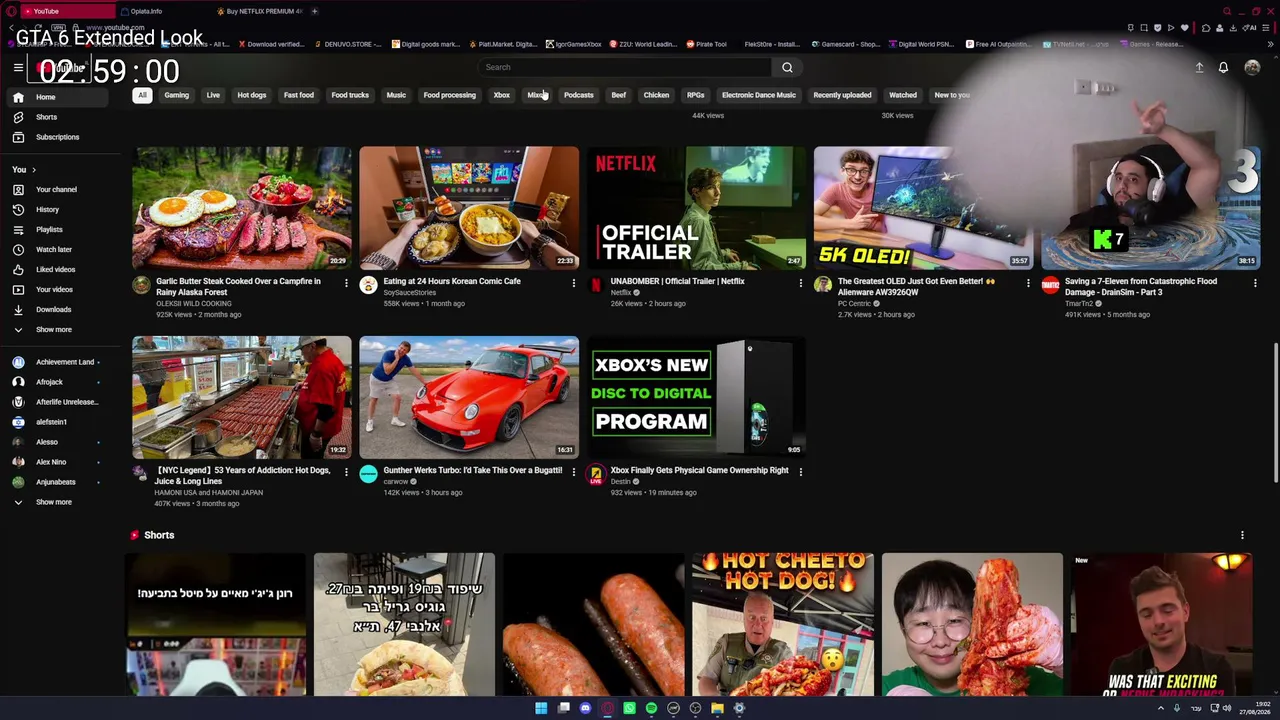Open Discord from the taskbar
The image size is (1280, 720).
click(585, 708)
